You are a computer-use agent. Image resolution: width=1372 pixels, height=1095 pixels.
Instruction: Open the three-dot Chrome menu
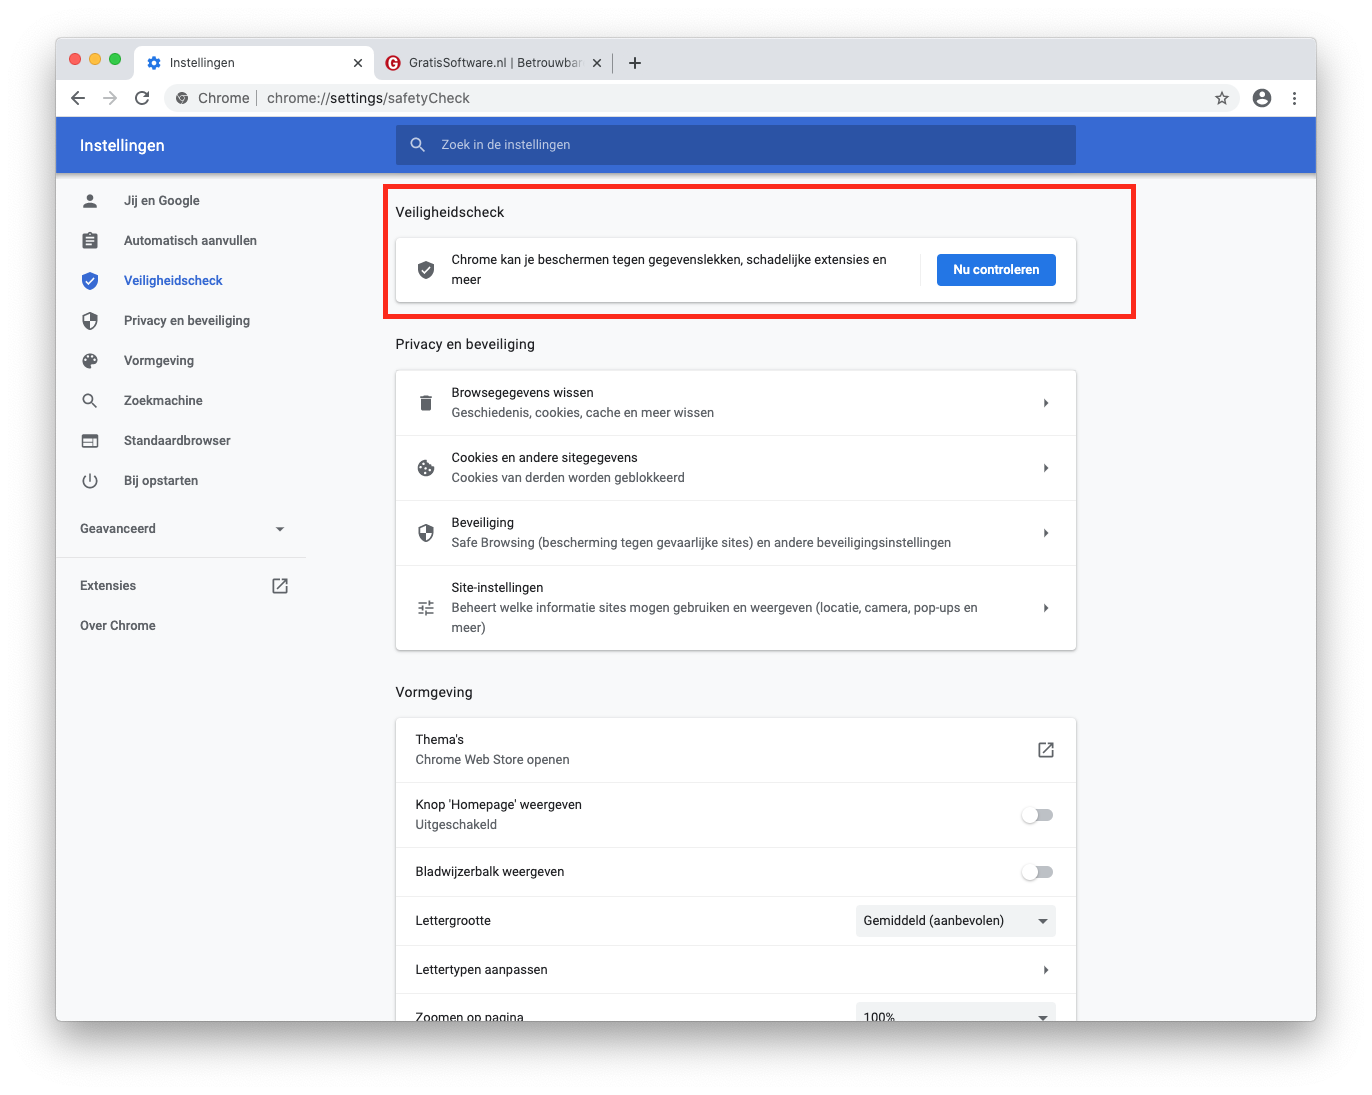[1294, 98]
